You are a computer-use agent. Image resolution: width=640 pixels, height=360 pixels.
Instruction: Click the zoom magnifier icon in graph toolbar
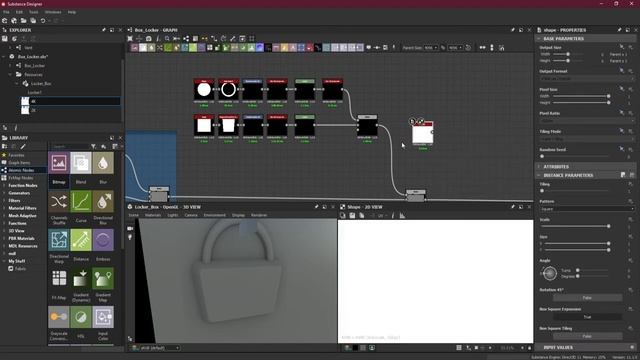point(167,38)
